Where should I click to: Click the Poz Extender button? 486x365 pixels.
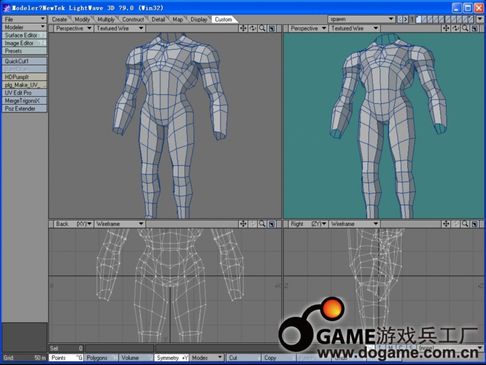tap(24, 109)
